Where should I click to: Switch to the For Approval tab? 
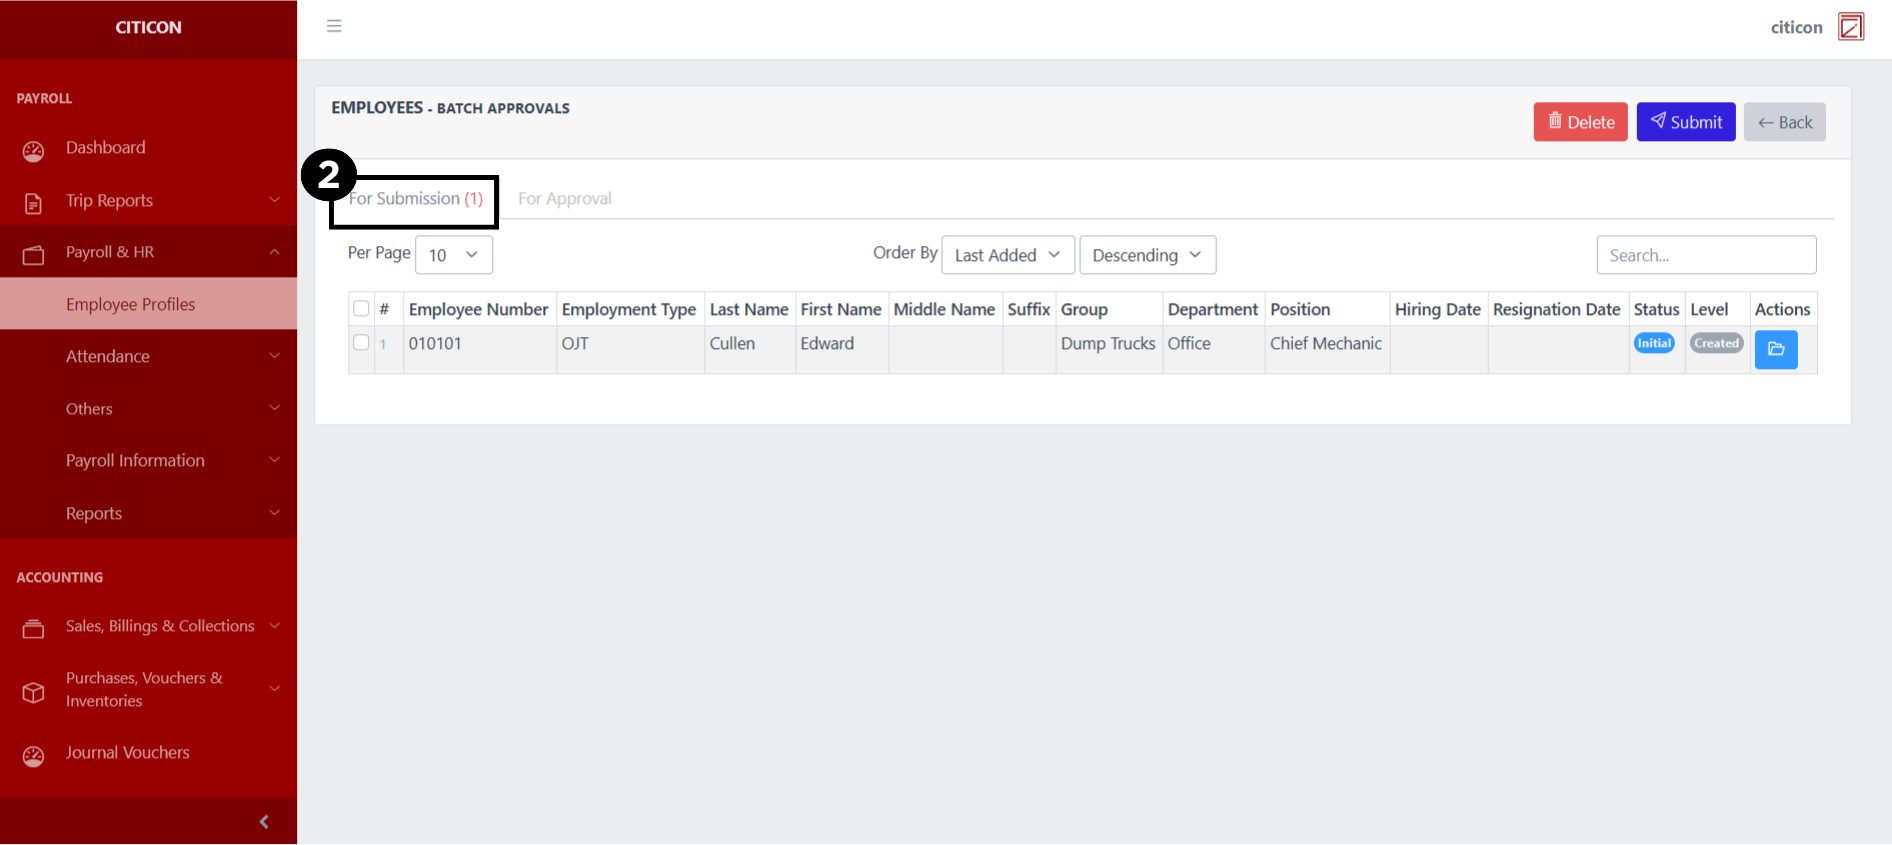coord(564,199)
